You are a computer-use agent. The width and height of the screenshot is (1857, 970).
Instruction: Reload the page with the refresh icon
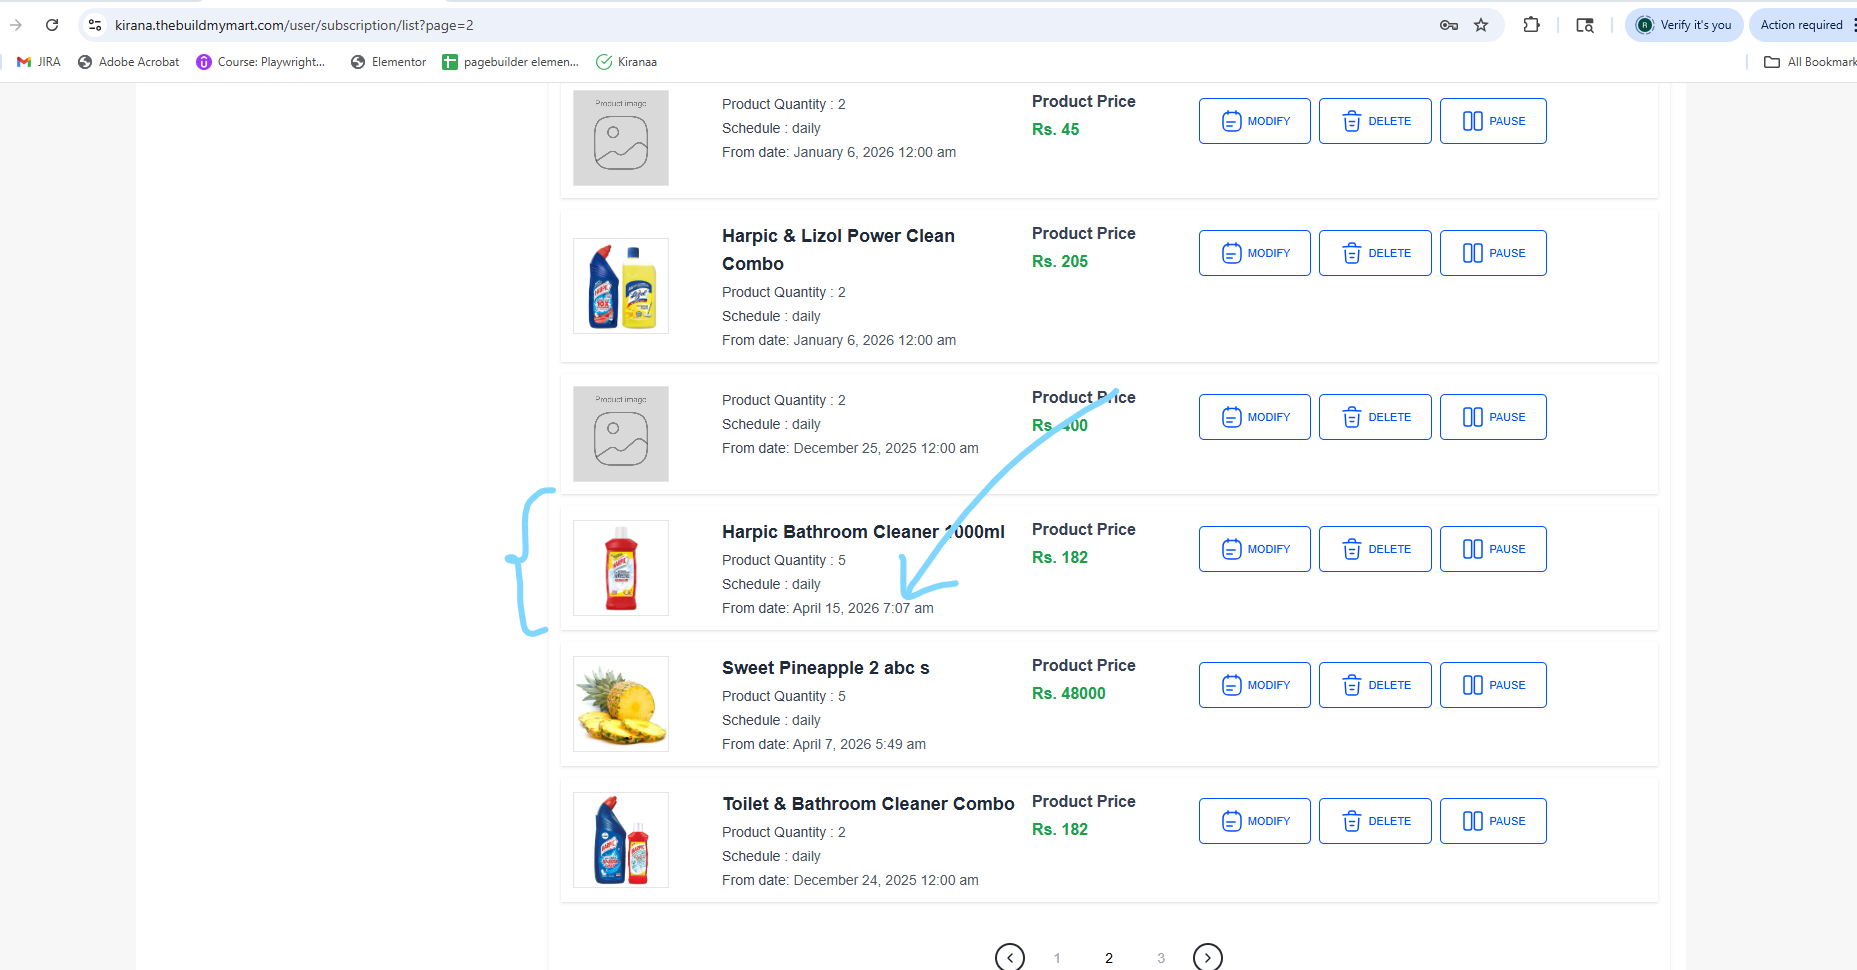[52, 25]
